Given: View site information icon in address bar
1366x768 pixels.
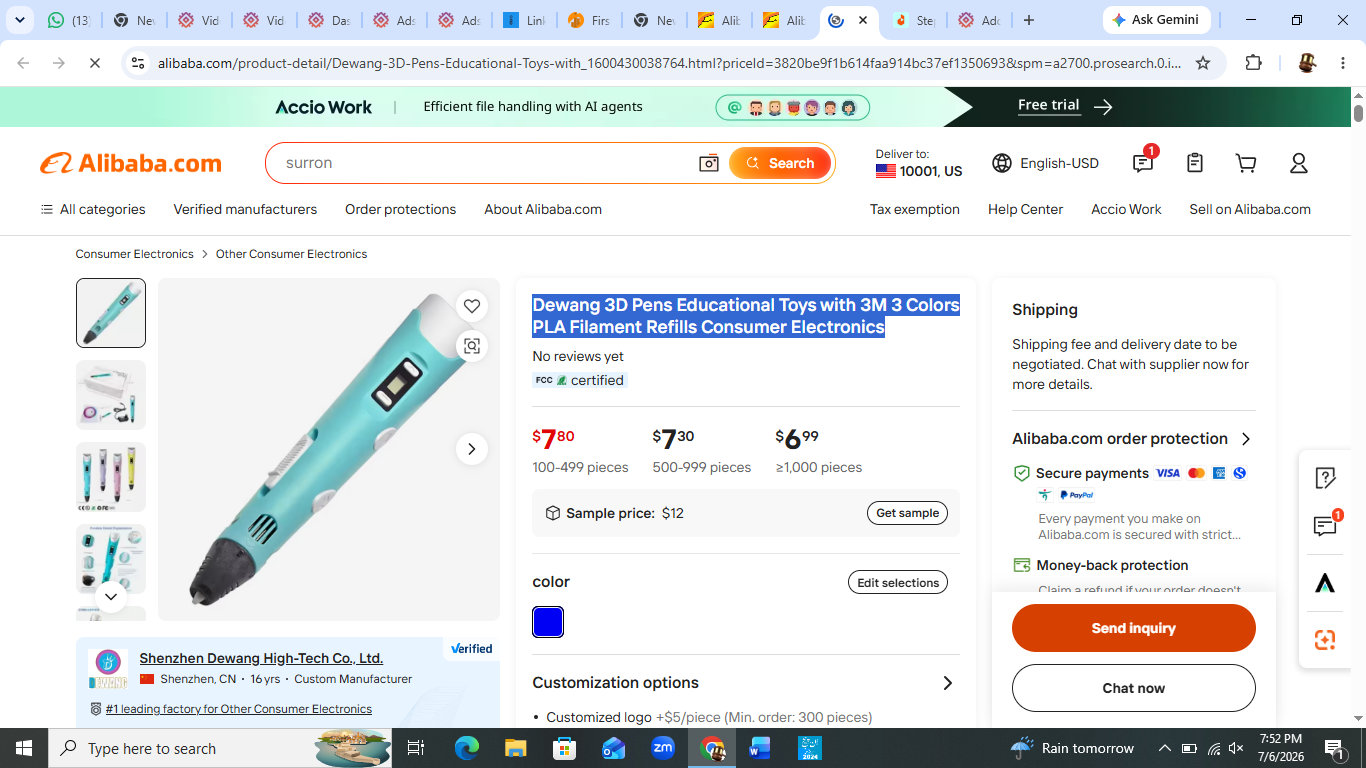Looking at the screenshot, I should coord(138,63).
